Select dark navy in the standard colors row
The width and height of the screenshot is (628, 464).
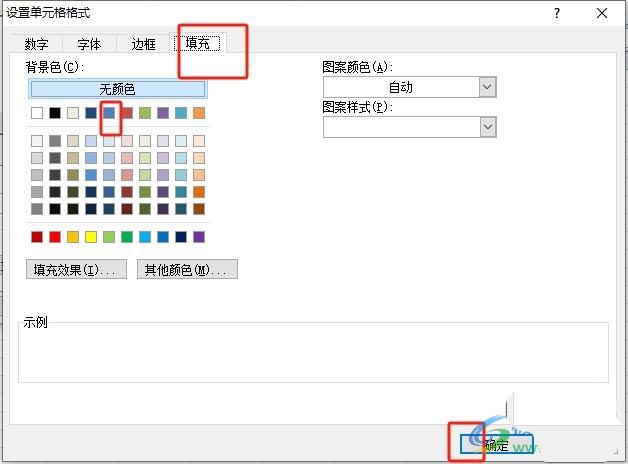181,237
